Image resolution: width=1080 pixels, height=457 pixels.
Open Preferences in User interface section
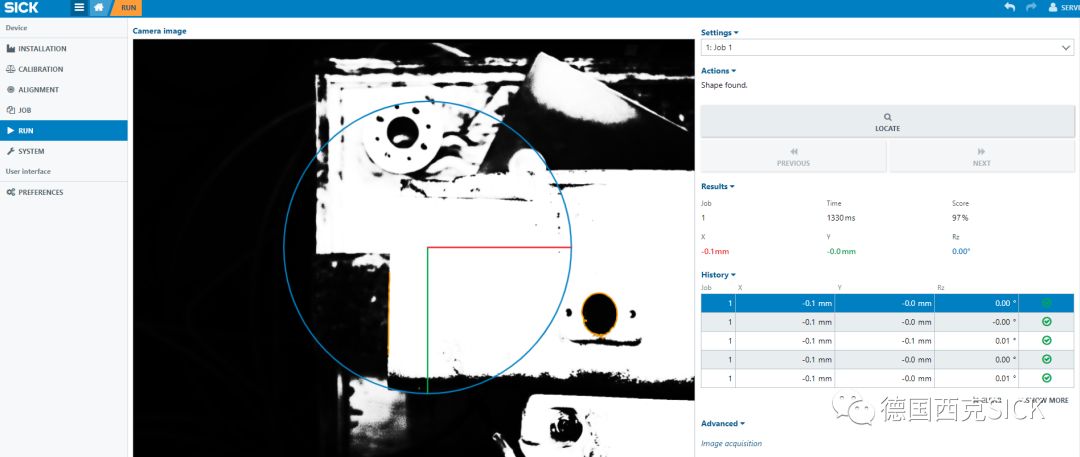[40, 192]
